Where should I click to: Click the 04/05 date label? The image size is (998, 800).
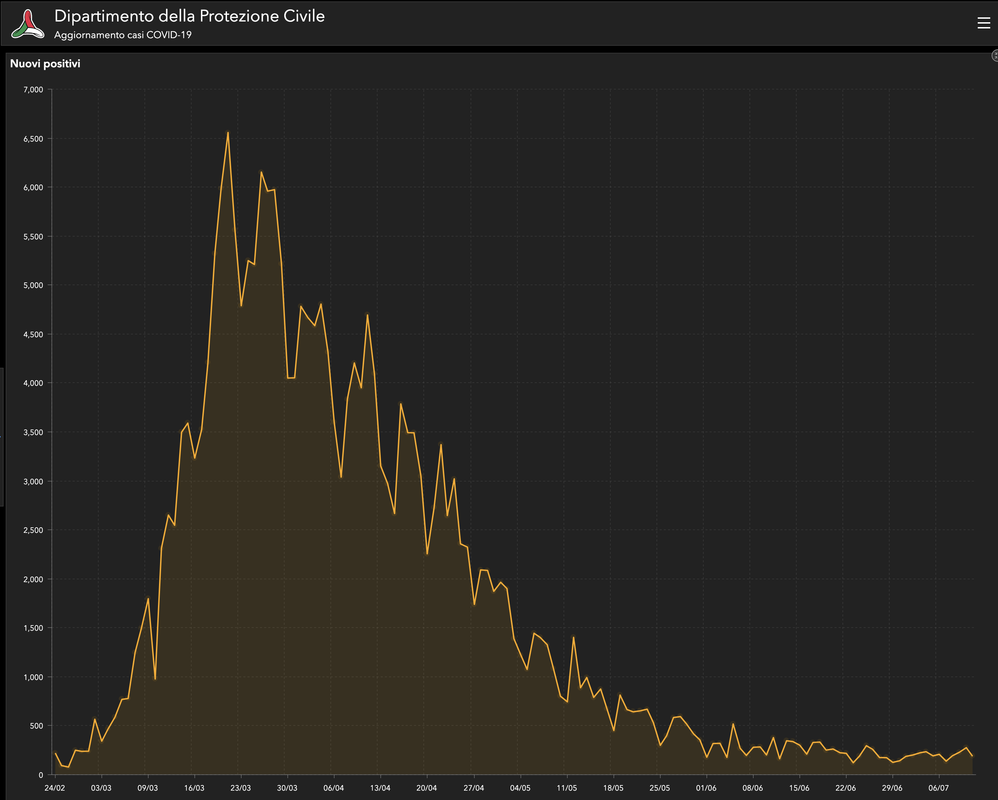[x=520, y=788]
